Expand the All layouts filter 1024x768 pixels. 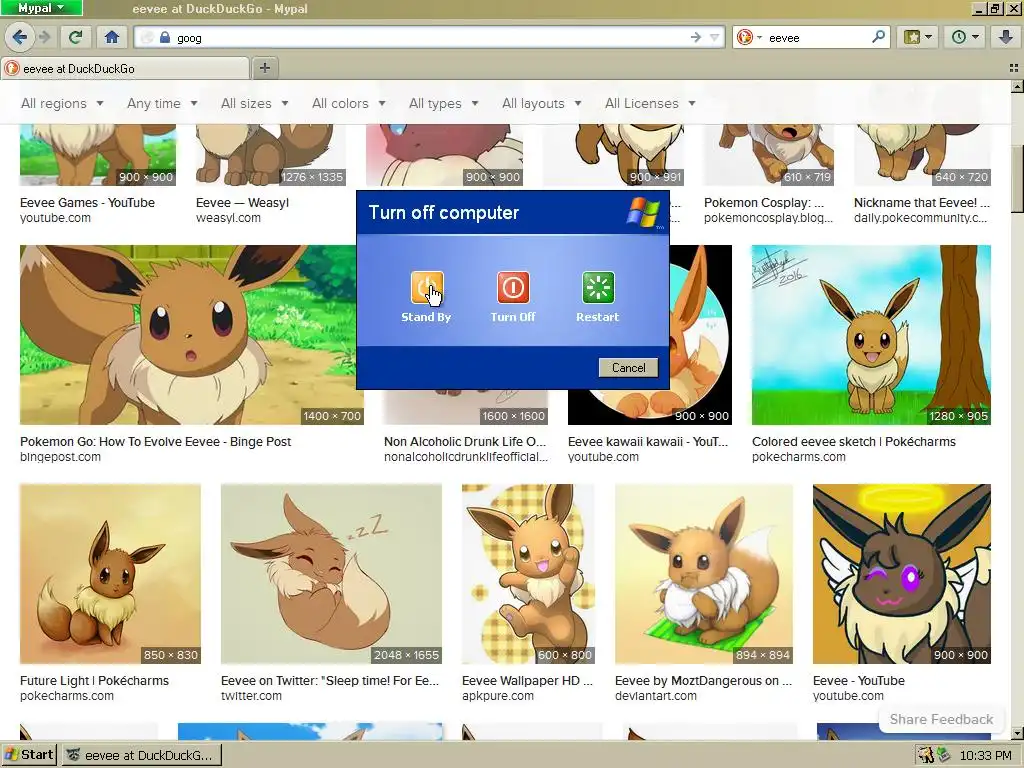541,103
